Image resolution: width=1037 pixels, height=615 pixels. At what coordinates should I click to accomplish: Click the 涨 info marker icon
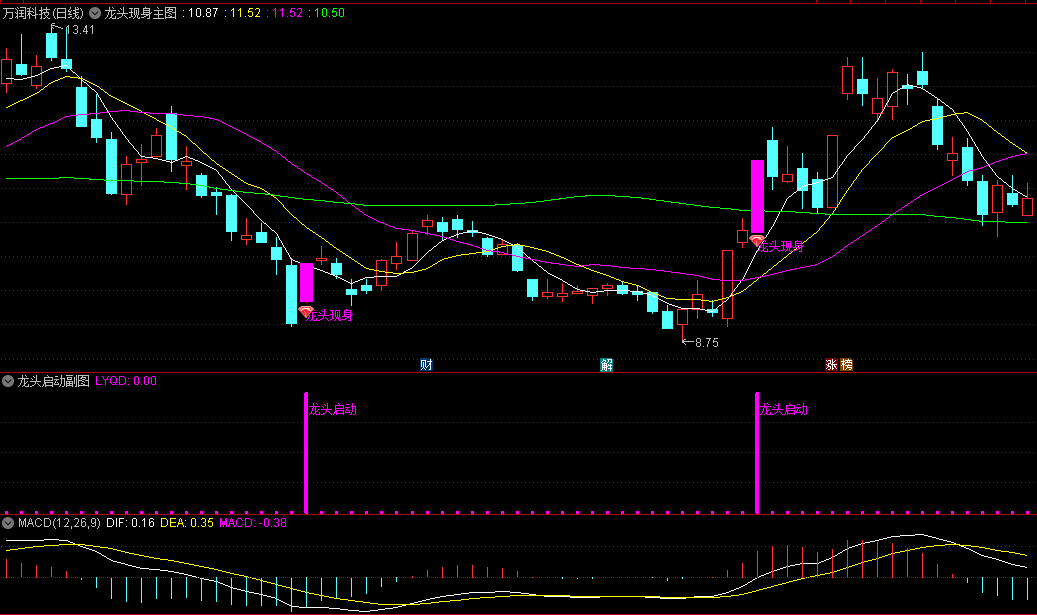click(x=831, y=364)
